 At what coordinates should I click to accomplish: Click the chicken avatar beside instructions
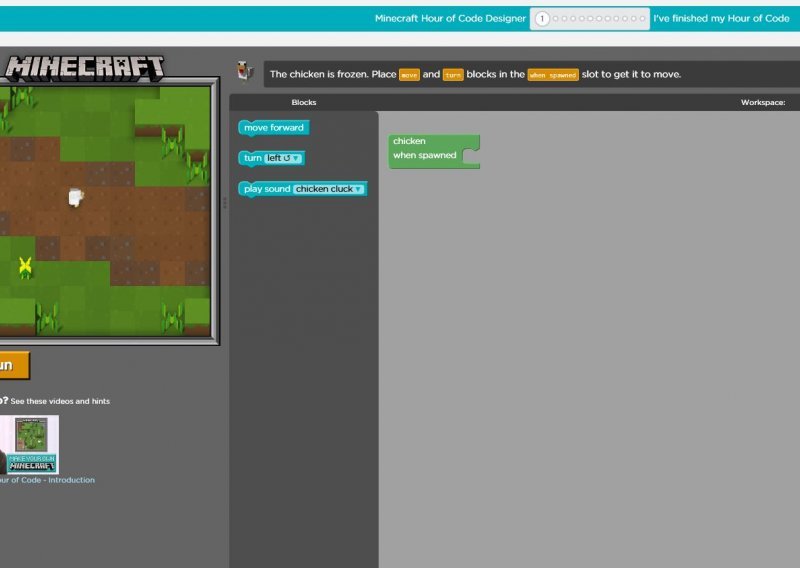(x=245, y=71)
